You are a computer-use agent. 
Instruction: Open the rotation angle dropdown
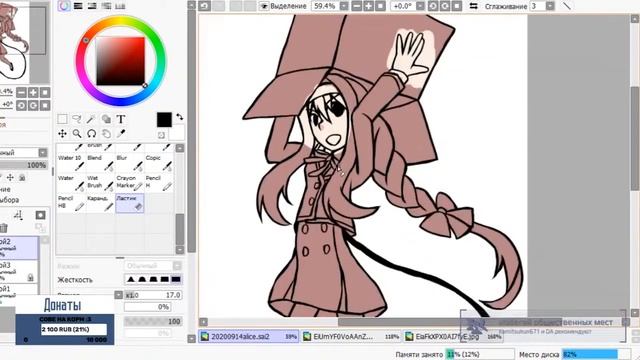[420, 6]
